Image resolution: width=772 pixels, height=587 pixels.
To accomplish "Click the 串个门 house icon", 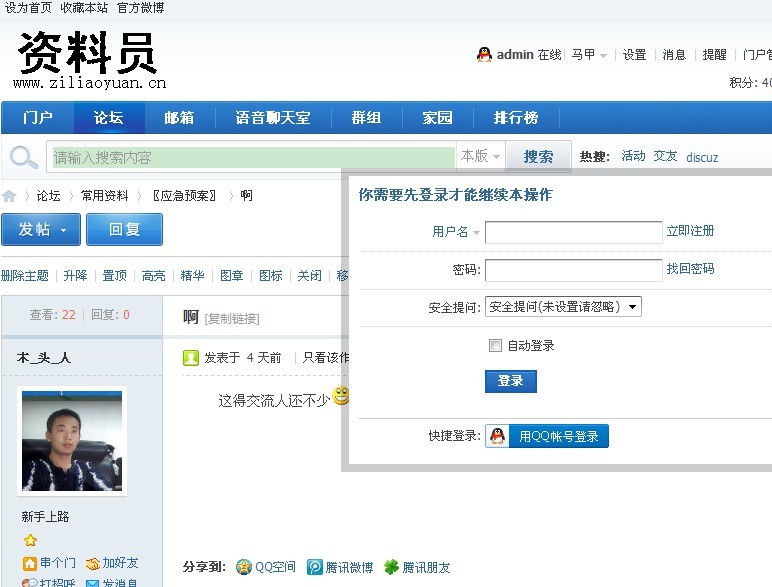I will pyautogui.click(x=30, y=563).
